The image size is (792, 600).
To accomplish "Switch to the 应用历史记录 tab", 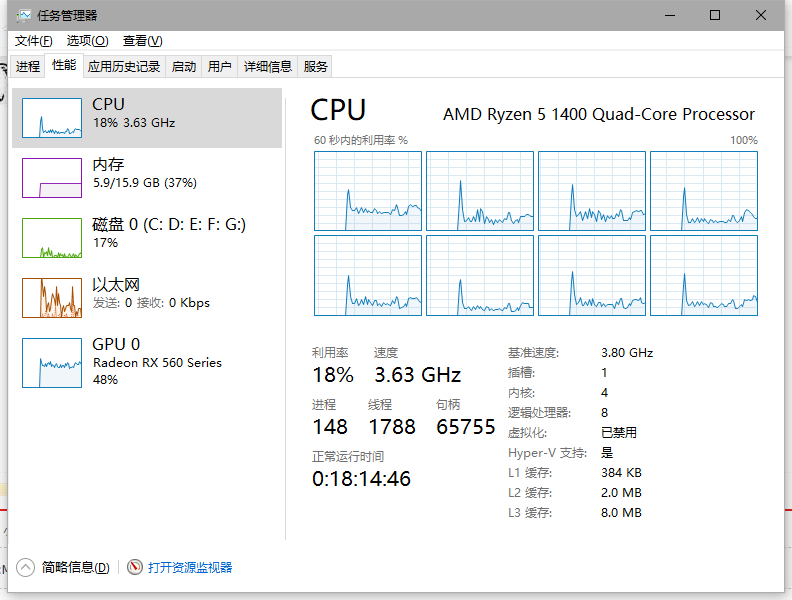I will pyautogui.click(x=124, y=67).
